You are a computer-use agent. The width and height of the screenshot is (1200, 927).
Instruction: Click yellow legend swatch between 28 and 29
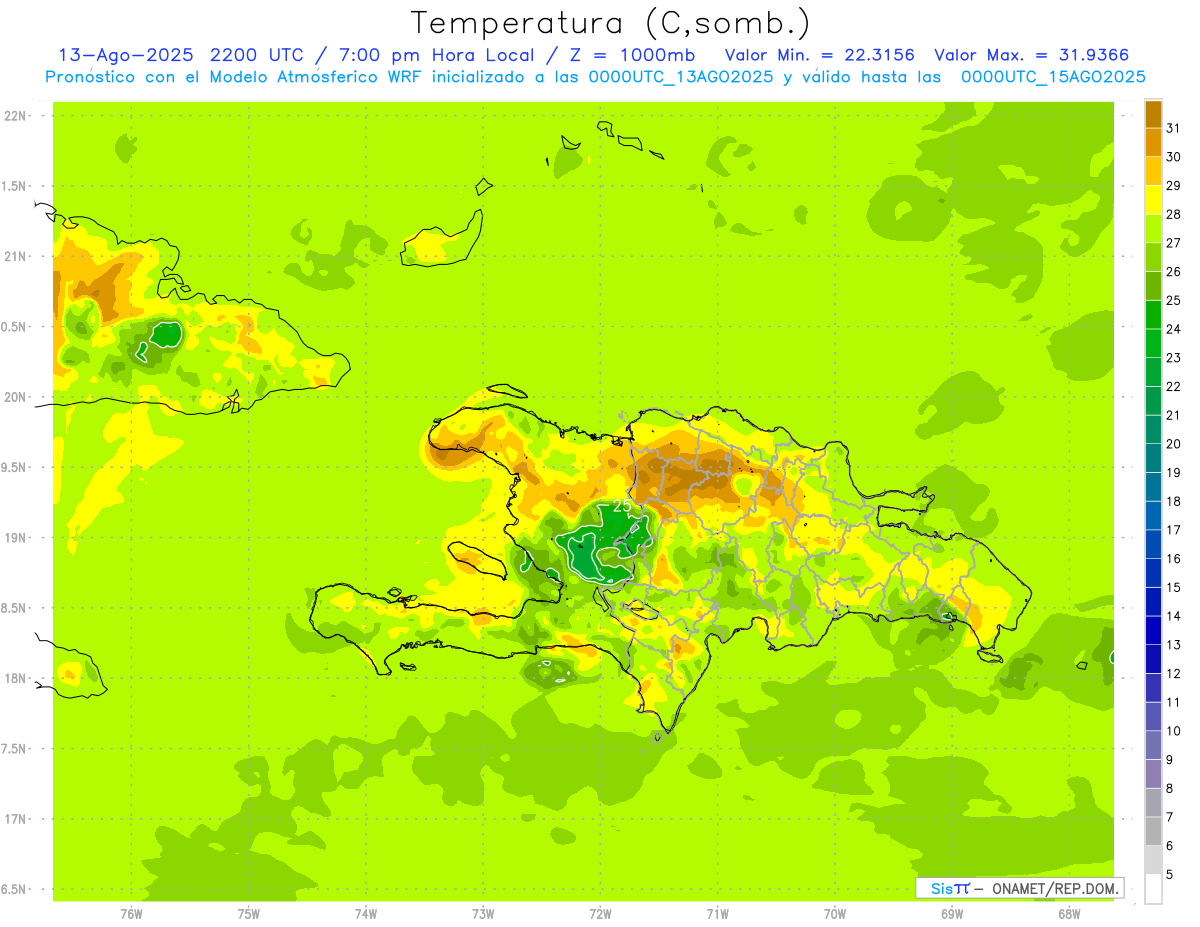[x=1153, y=200]
